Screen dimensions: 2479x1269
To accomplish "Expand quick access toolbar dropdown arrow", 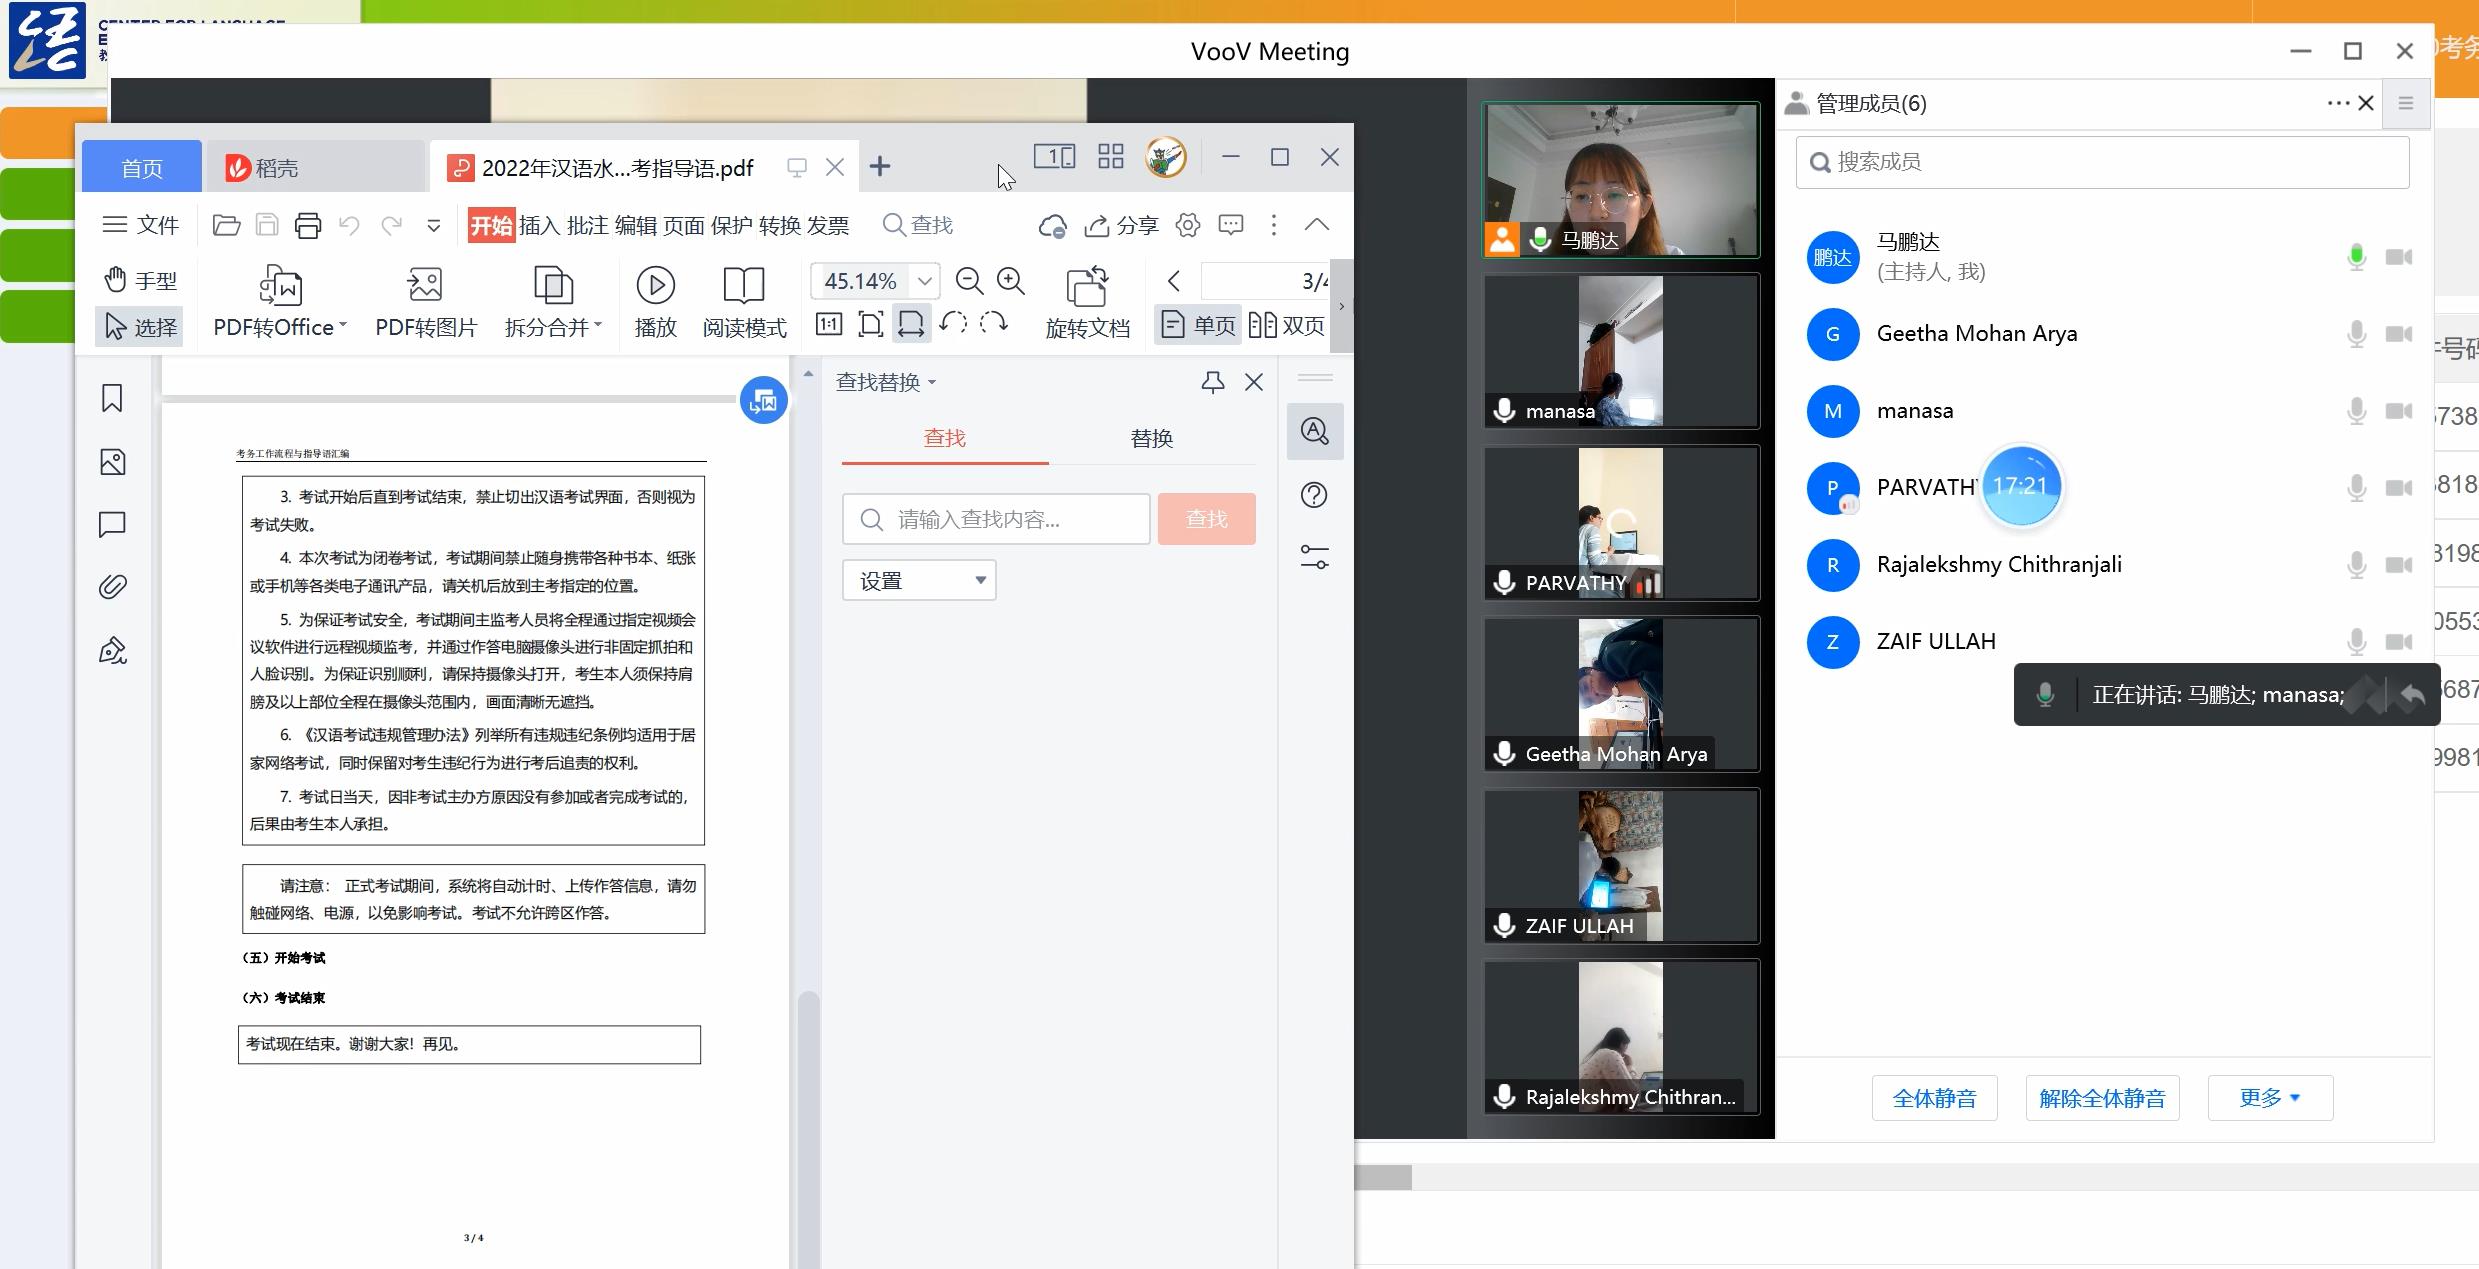I will (x=433, y=226).
